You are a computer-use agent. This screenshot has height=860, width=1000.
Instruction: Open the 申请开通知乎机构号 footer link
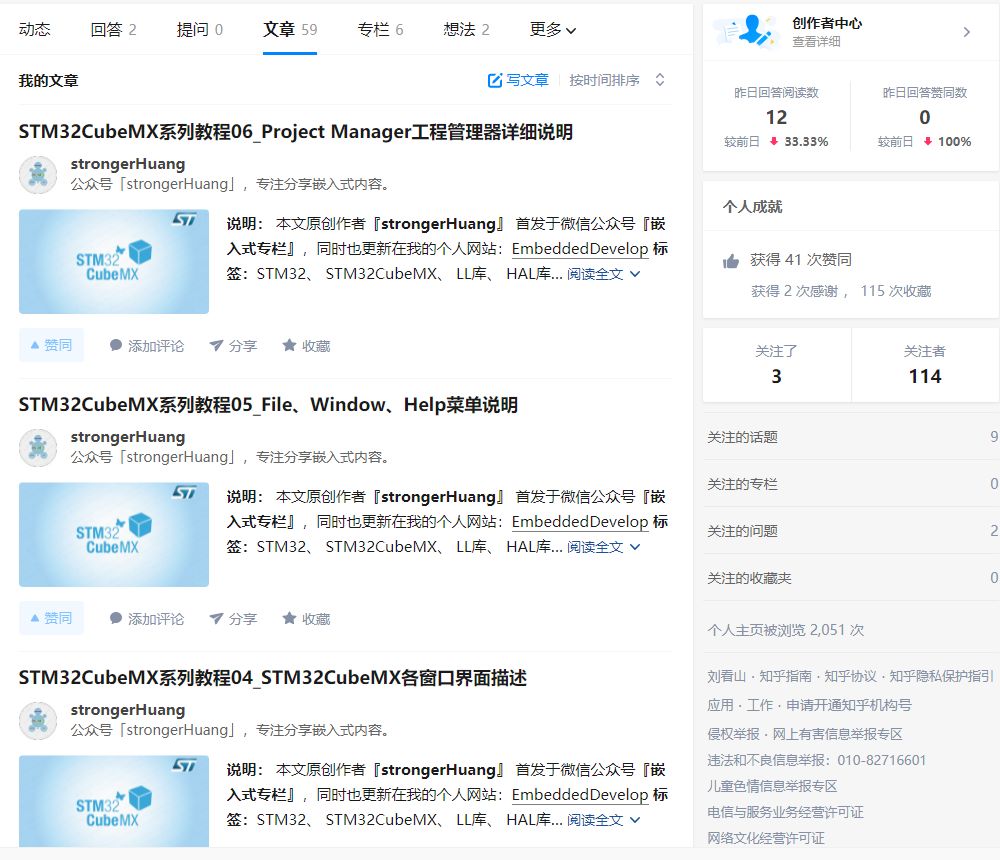pyautogui.click(x=848, y=705)
